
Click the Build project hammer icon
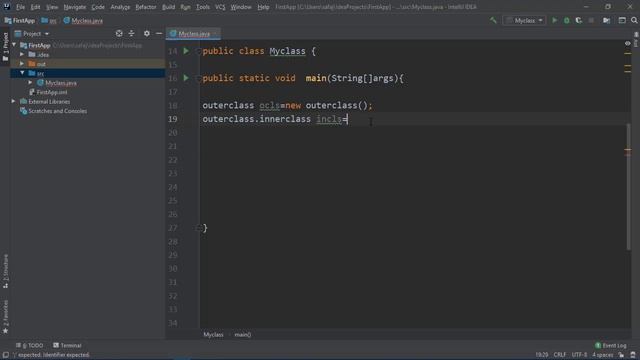(x=493, y=20)
